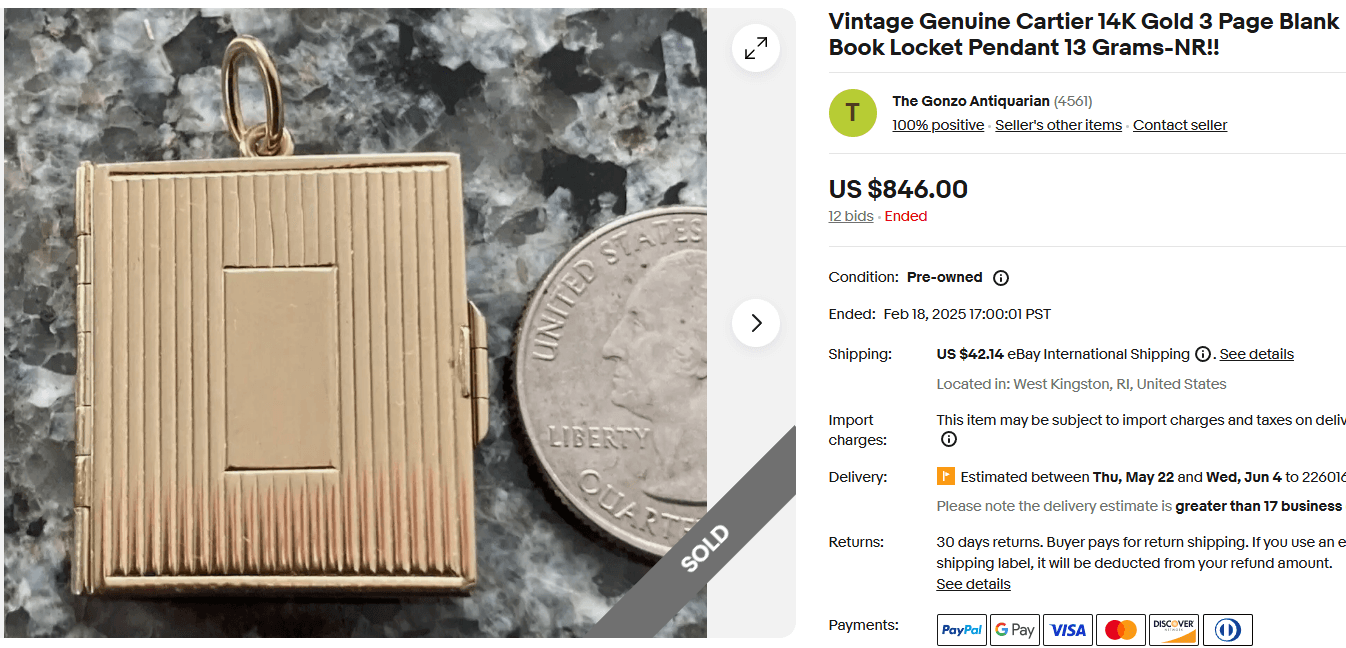The width and height of the screenshot is (1346, 648).
Task: Open the eBay International Shipping info tooltip
Action: (1202, 353)
